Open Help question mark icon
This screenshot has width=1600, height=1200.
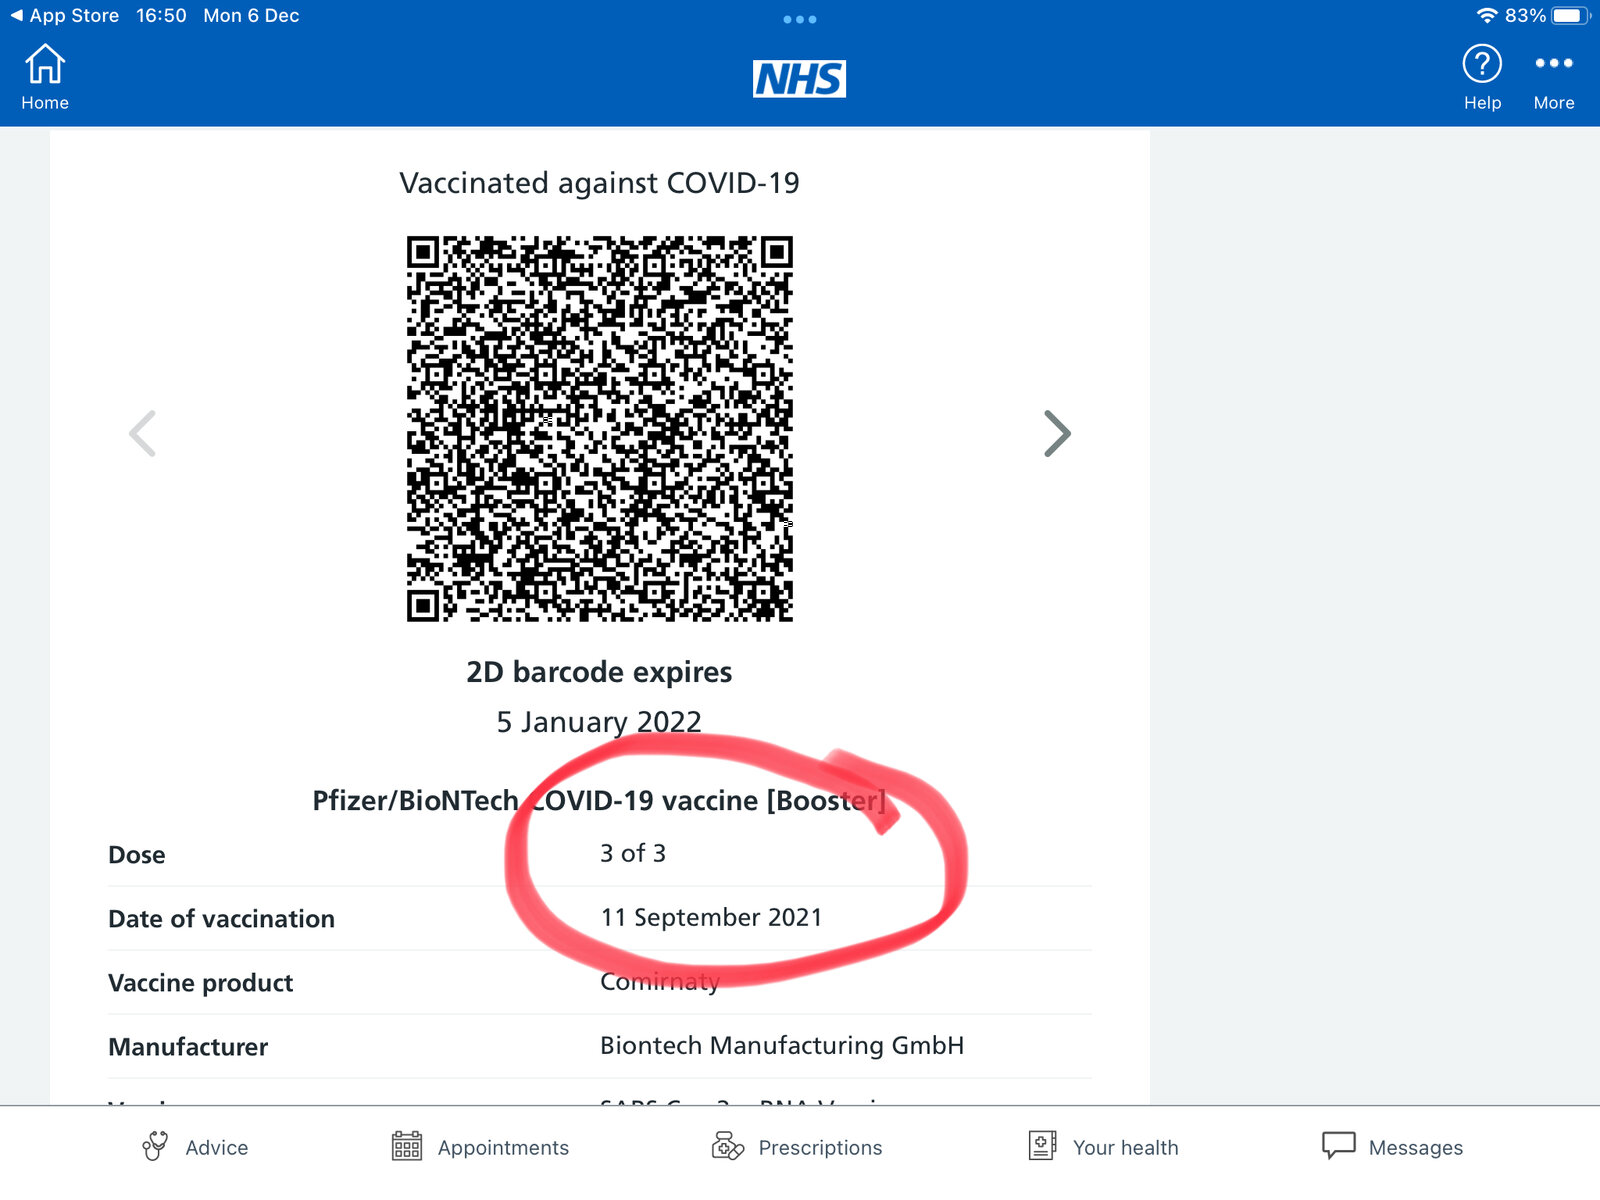1482,65
